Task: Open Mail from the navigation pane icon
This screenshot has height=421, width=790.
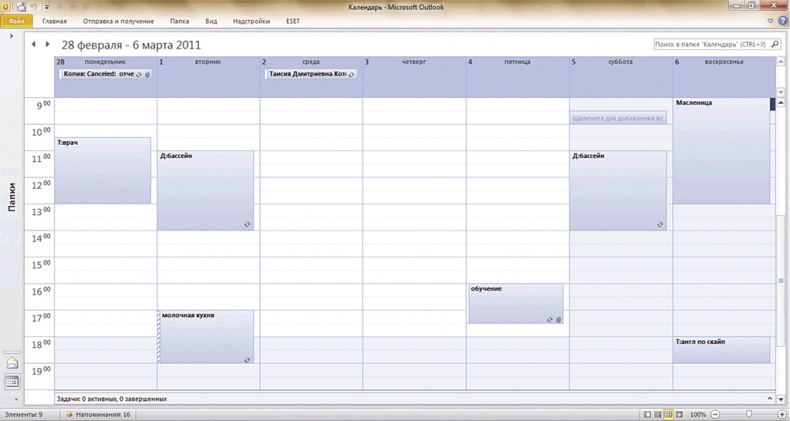Action: (x=12, y=364)
